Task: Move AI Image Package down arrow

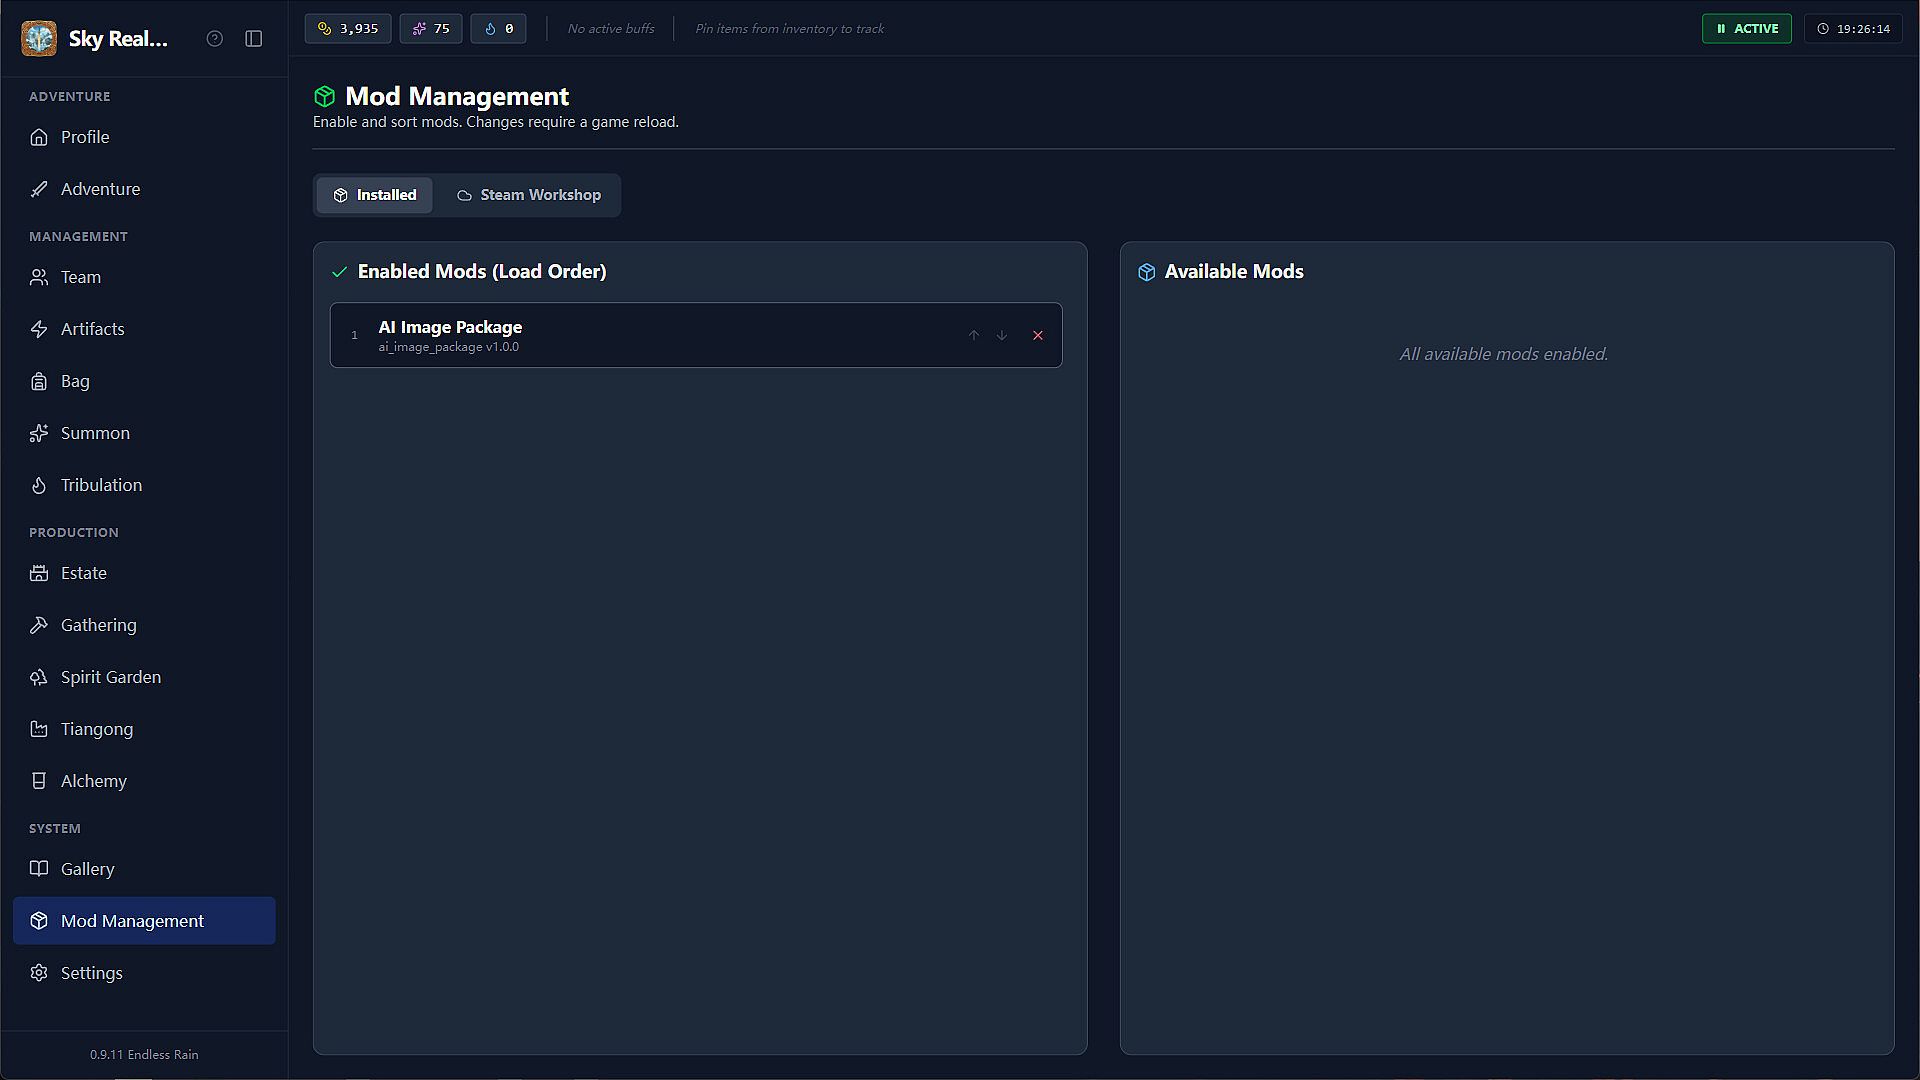Action: [x=1002, y=336]
